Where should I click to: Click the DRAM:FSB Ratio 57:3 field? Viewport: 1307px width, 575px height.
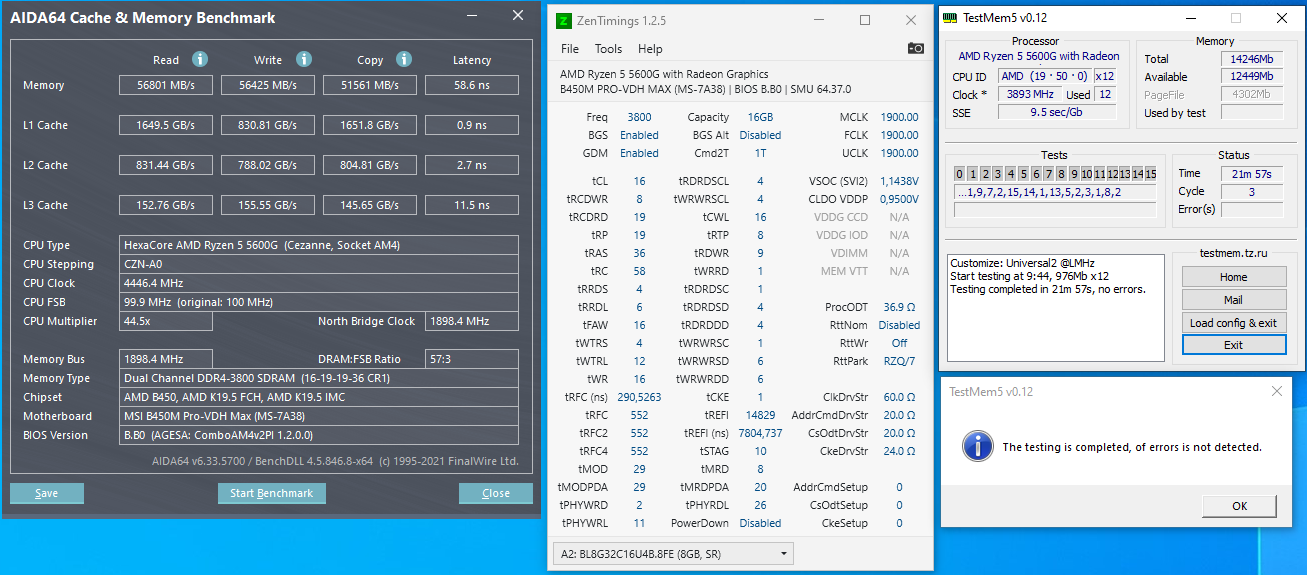[472, 359]
